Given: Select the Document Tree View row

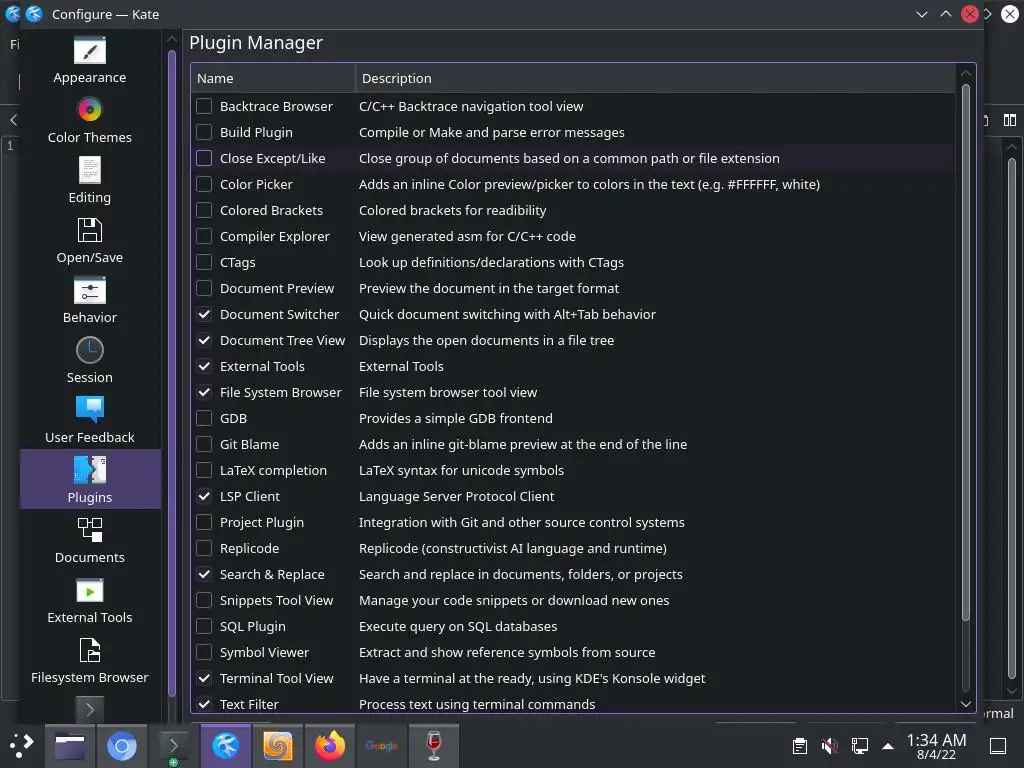Looking at the screenshot, I should coord(573,340).
